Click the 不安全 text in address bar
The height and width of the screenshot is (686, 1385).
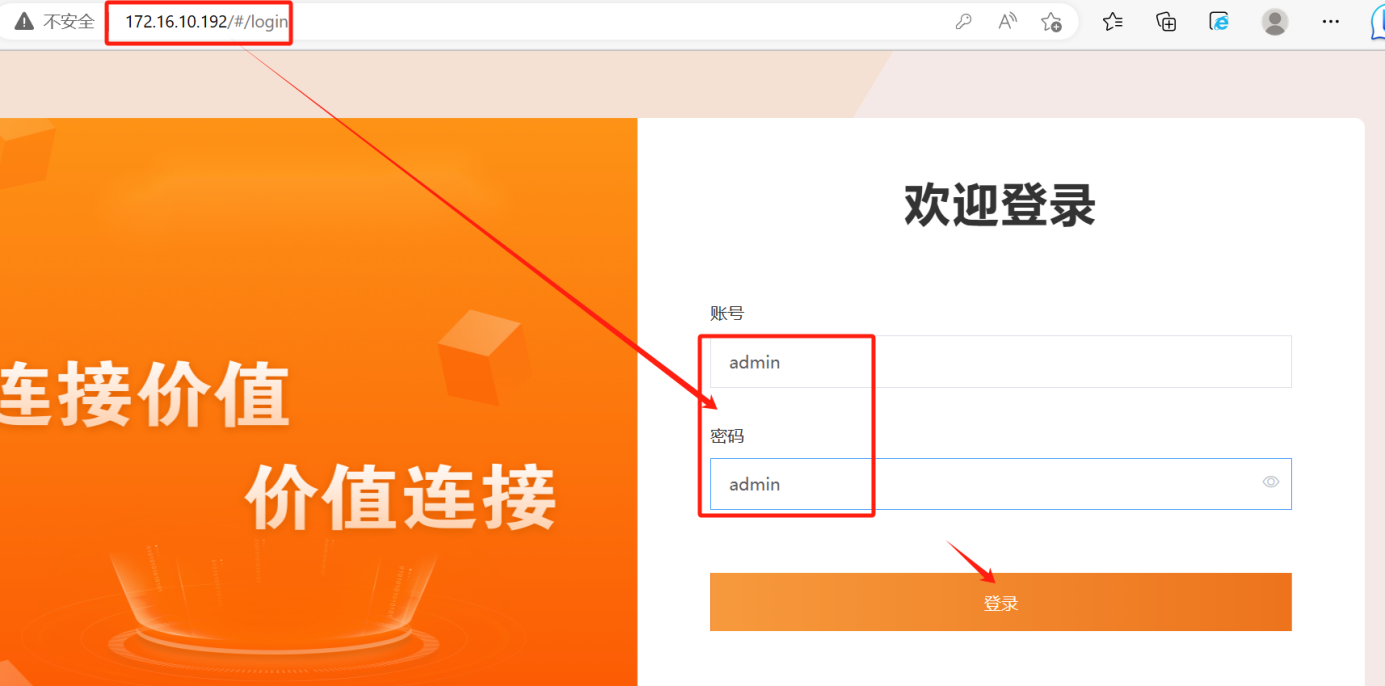coord(69,21)
